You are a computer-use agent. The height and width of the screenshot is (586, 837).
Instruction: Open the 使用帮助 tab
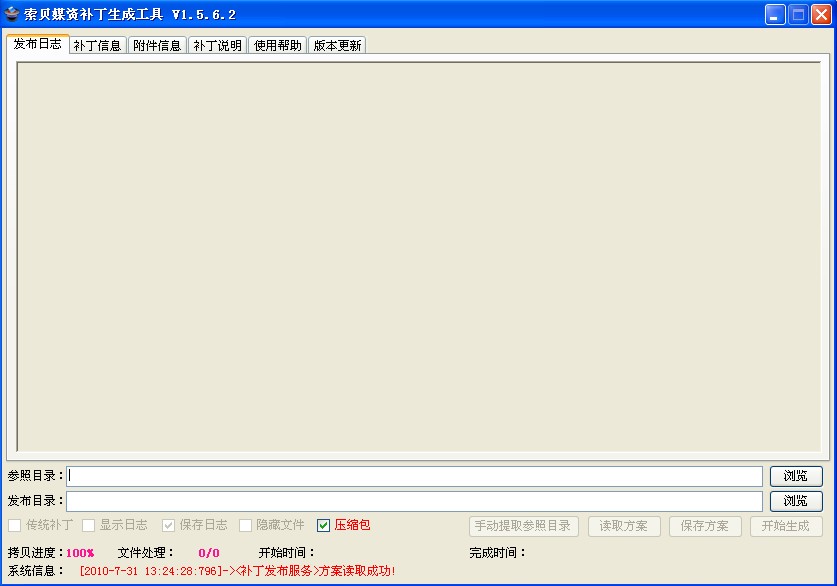click(x=278, y=45)
